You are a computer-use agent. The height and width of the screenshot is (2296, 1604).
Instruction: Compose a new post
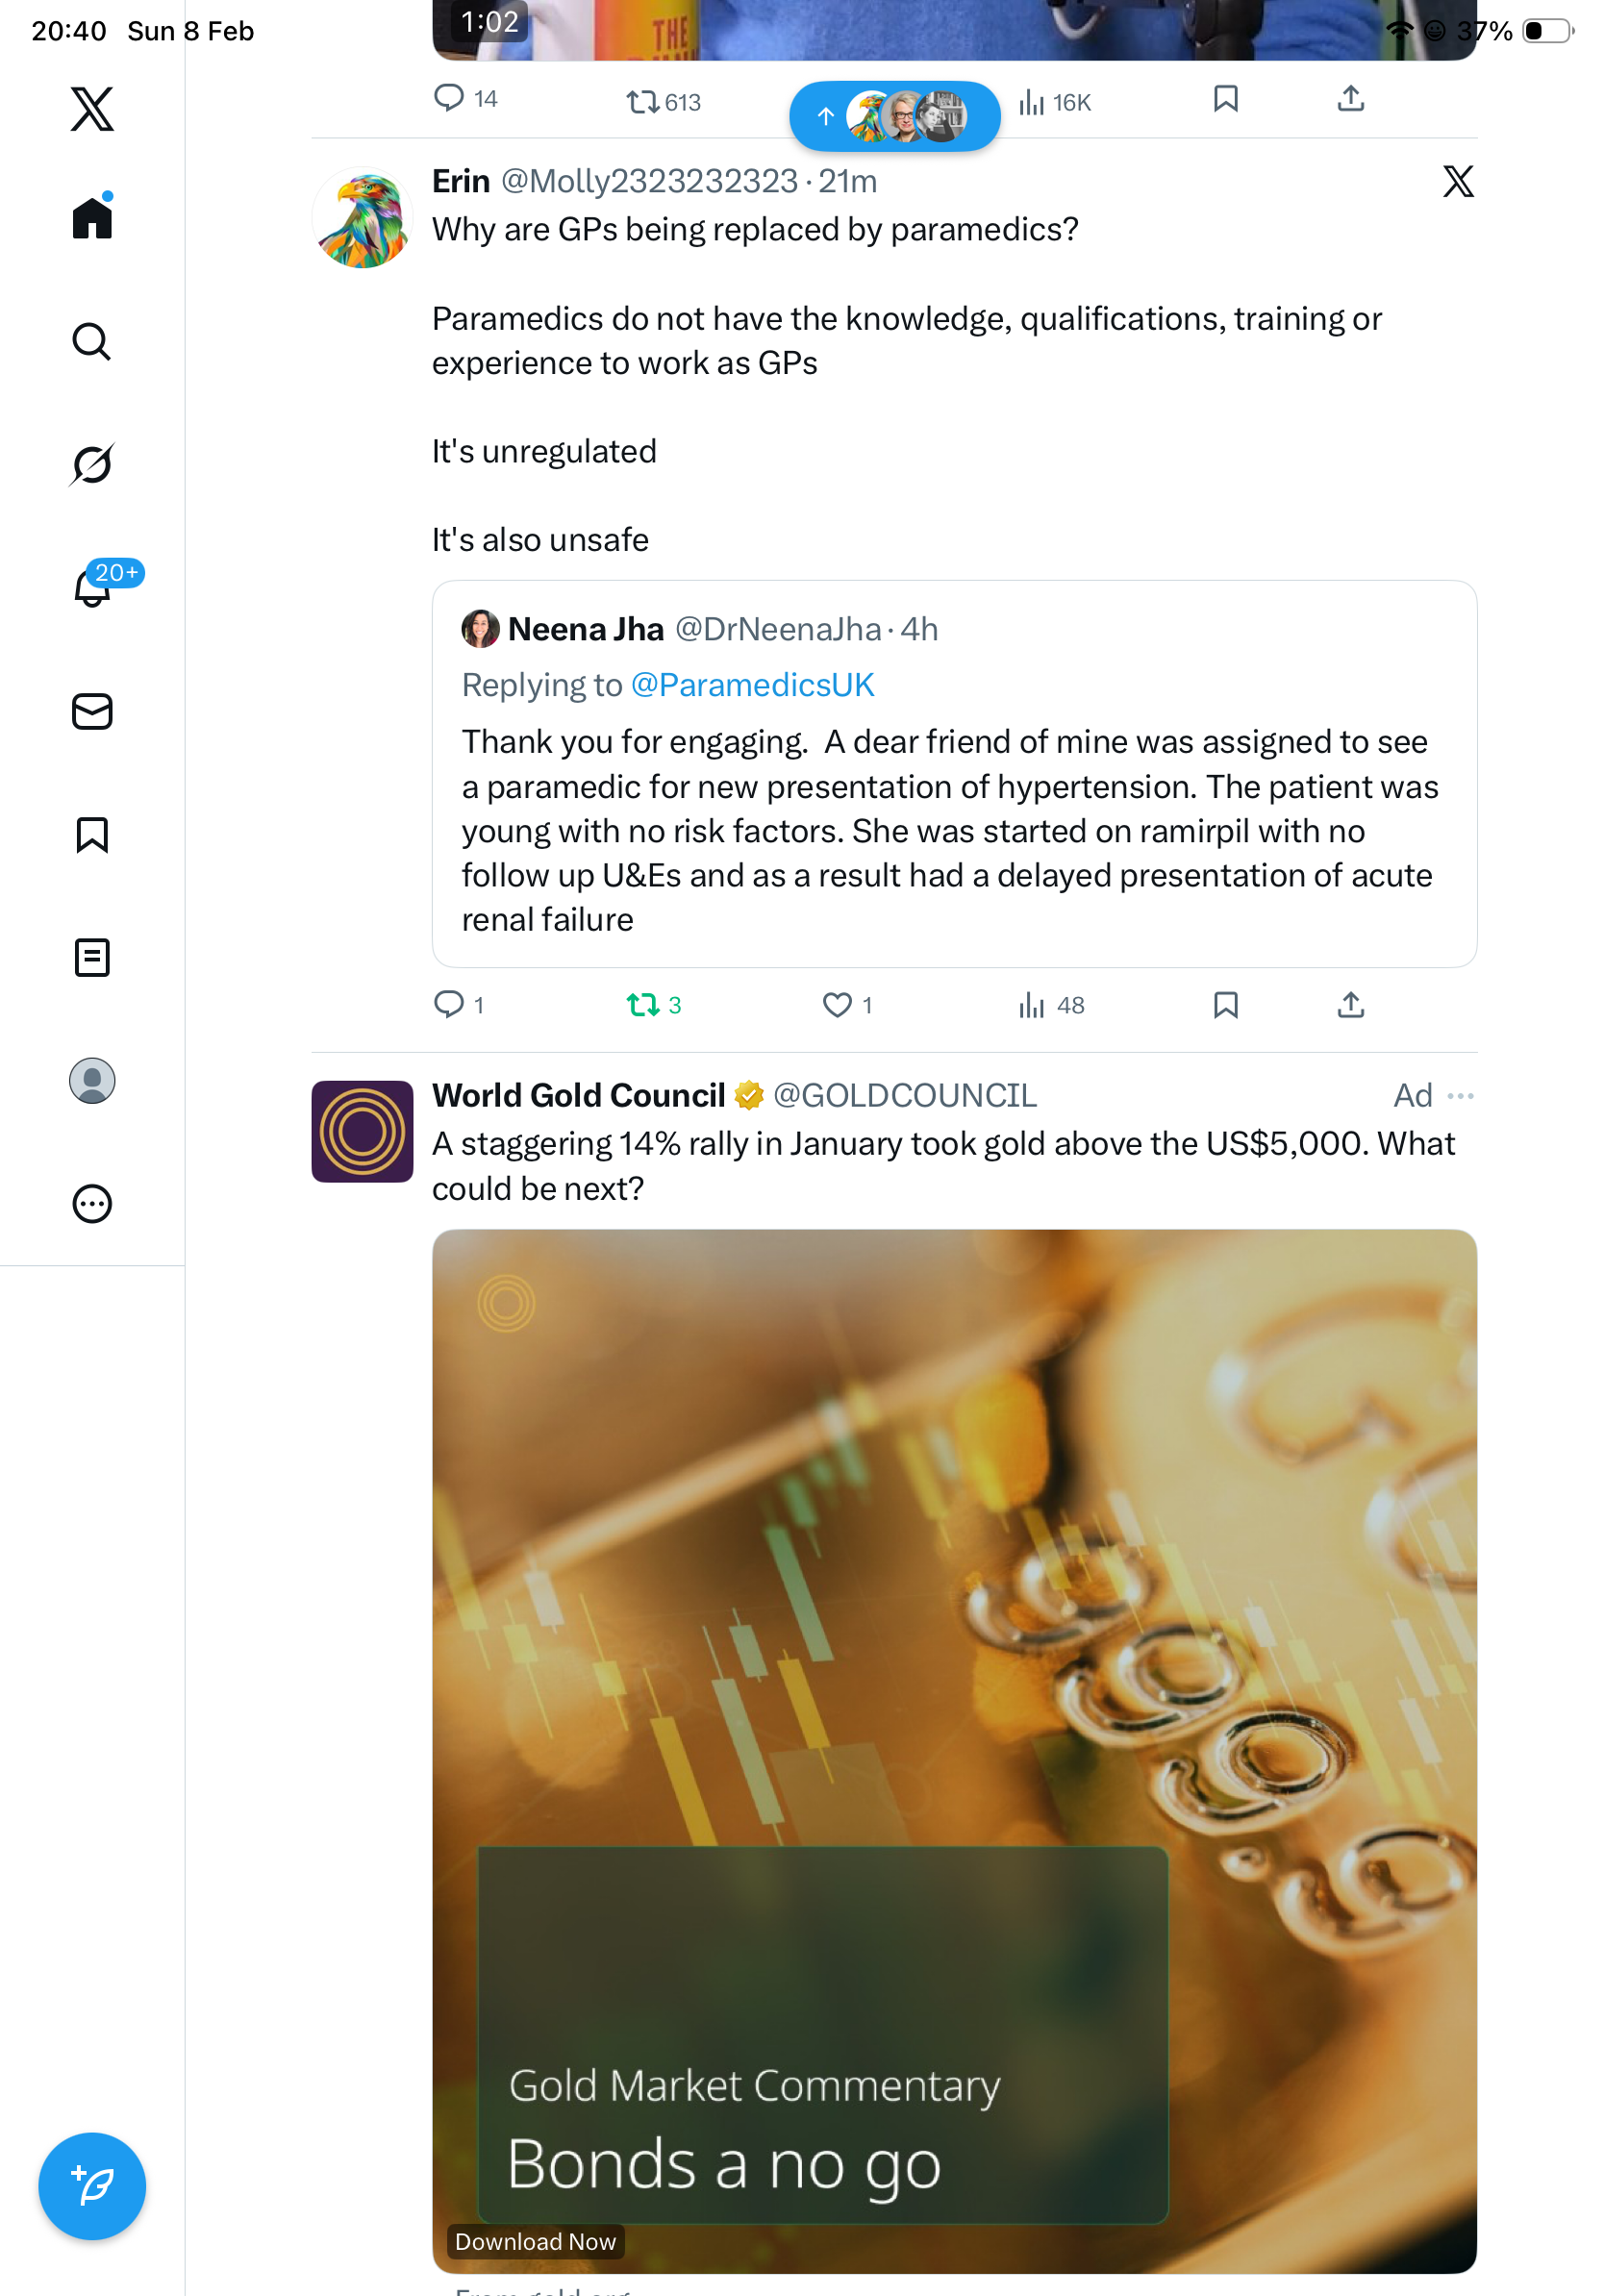tap(92, 2185)
